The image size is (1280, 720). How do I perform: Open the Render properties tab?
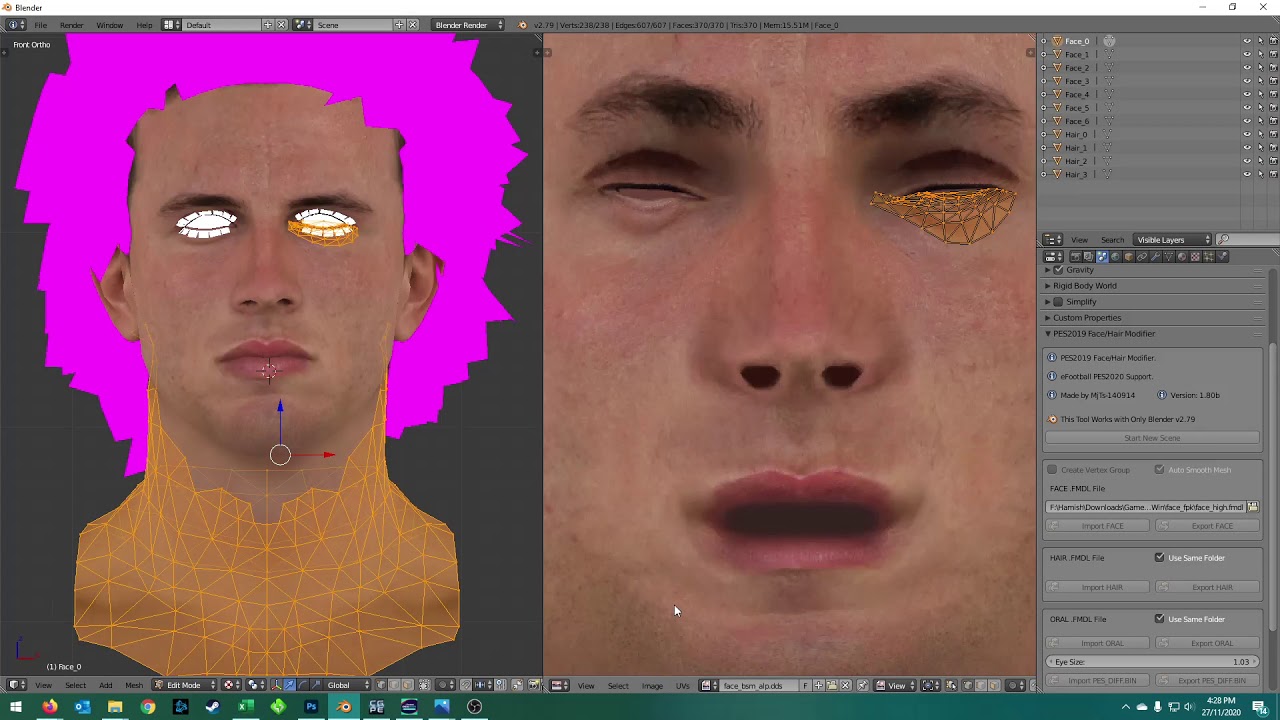(1076, 256)
